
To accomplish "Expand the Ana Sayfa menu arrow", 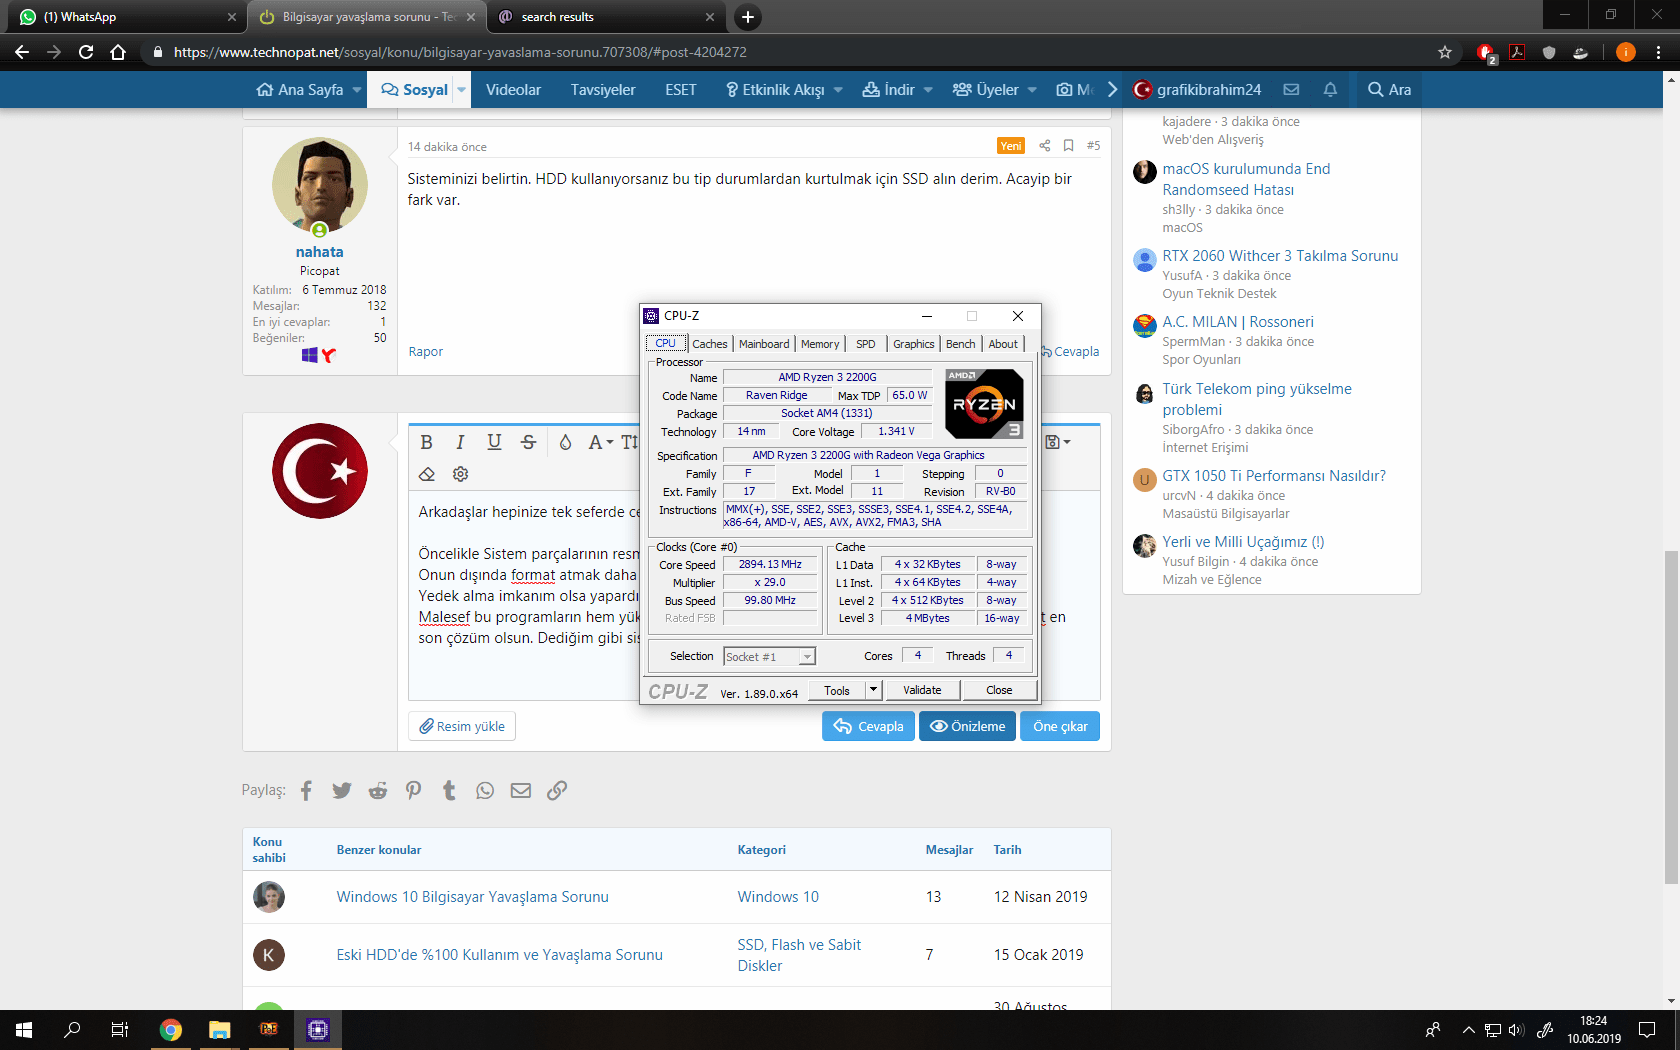I will [x=357, y=90].
